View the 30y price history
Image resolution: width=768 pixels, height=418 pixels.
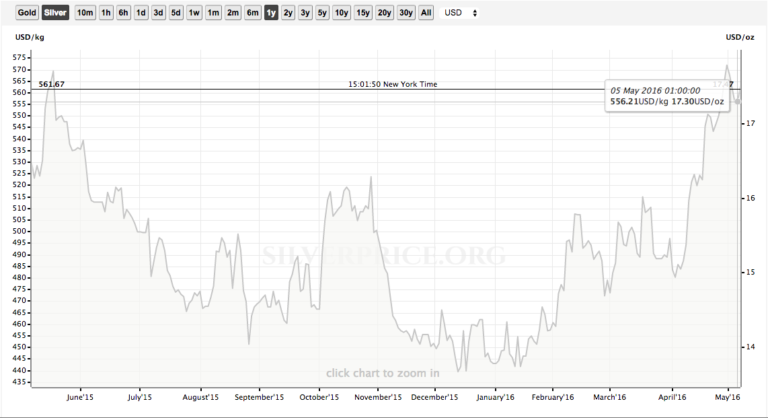point(405,13)
